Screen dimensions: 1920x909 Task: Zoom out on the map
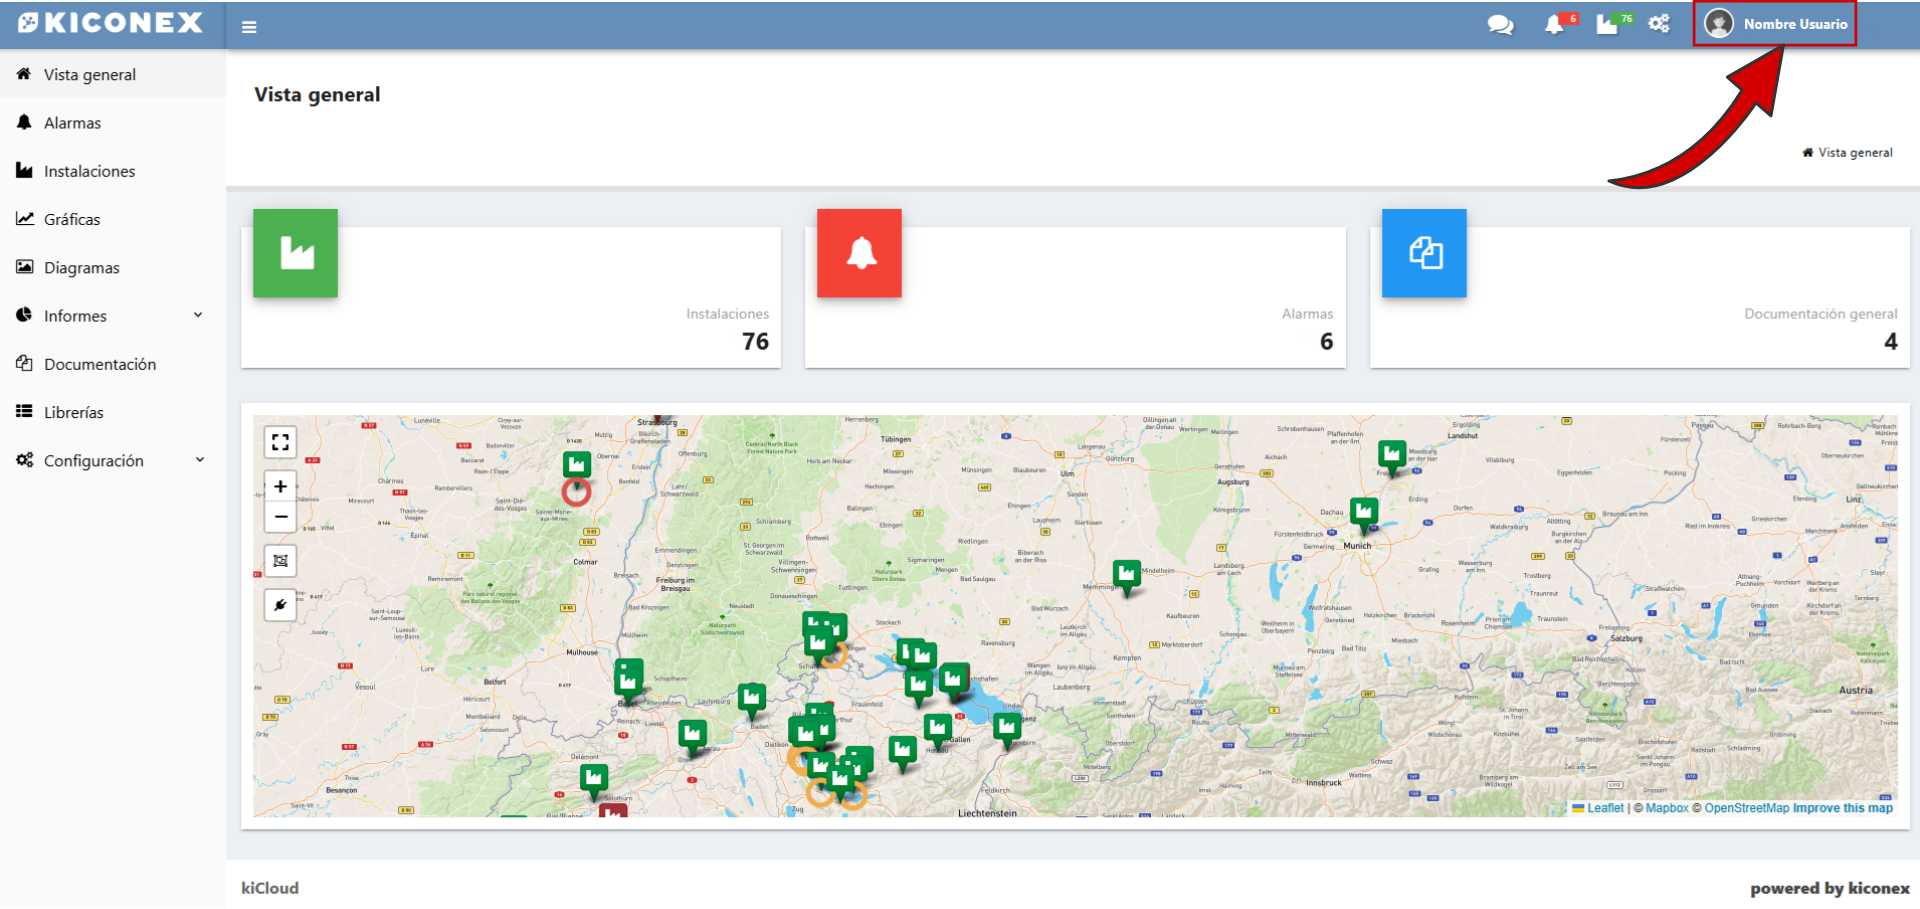pyautogui.click(x=281, y=517)
